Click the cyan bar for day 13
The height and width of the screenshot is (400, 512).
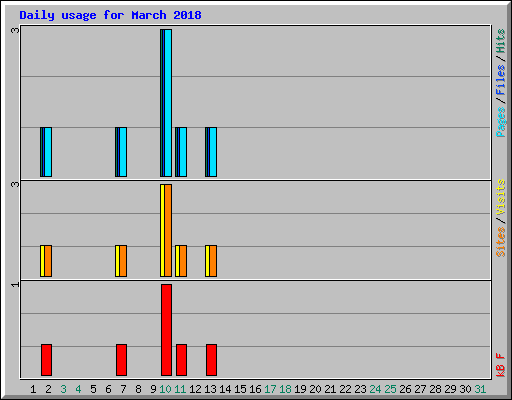[x=213, y=152]
